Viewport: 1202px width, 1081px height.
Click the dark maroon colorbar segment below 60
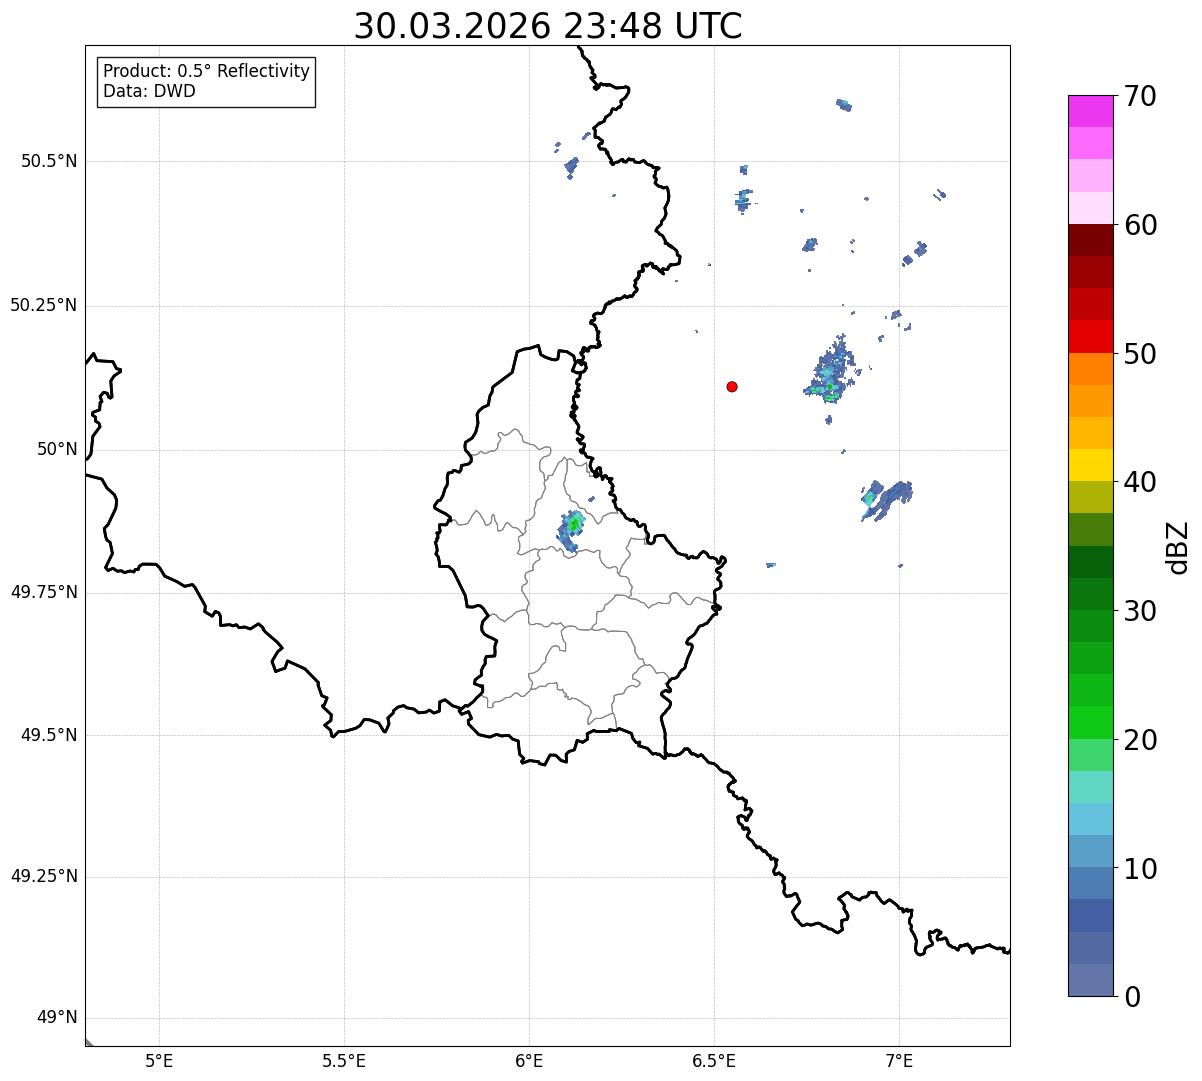point(1091,240)
